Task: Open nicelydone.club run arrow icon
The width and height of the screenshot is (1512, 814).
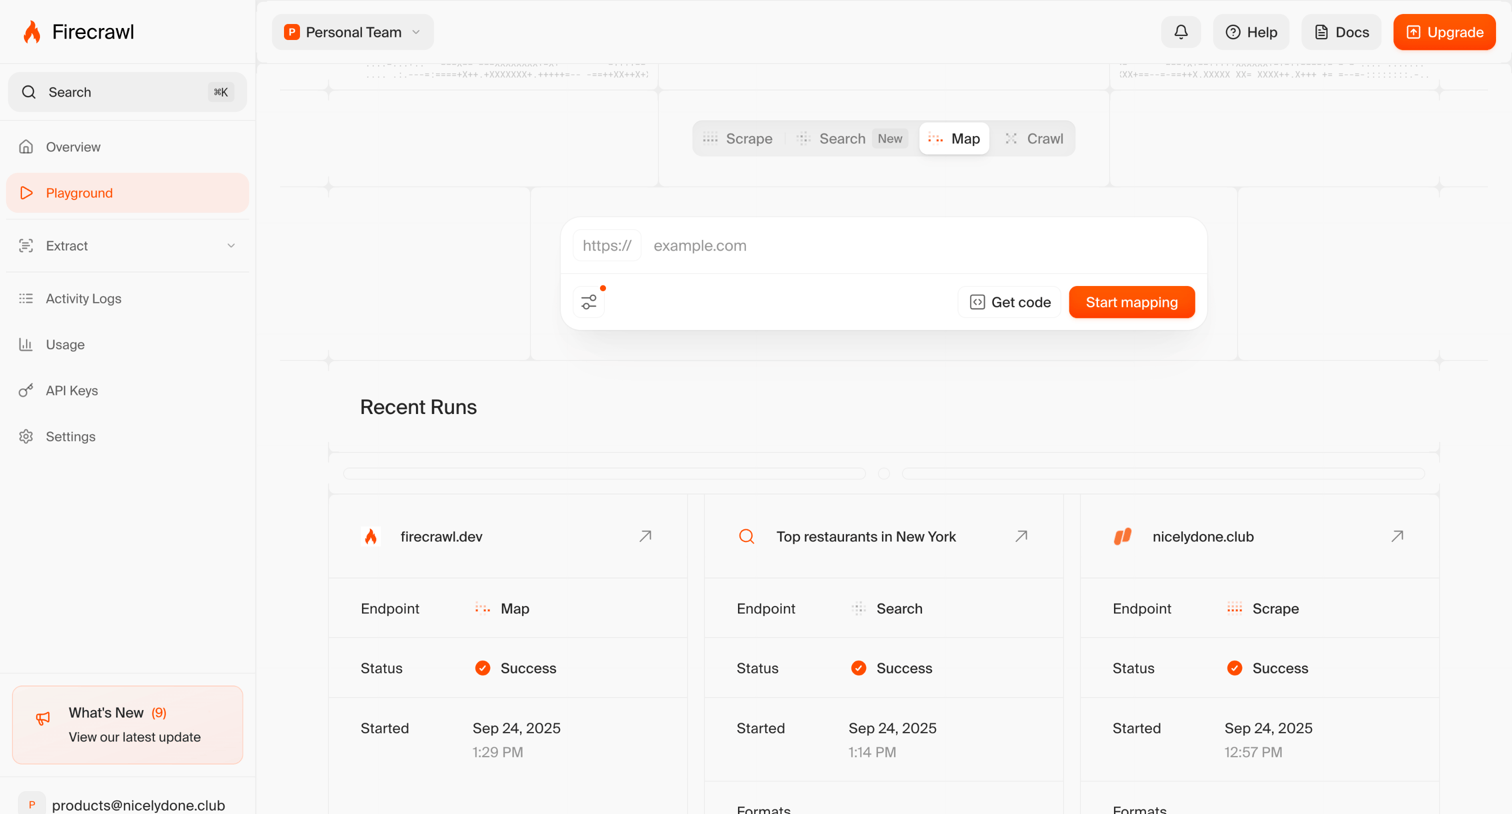Action: [x=1398, y=536]
